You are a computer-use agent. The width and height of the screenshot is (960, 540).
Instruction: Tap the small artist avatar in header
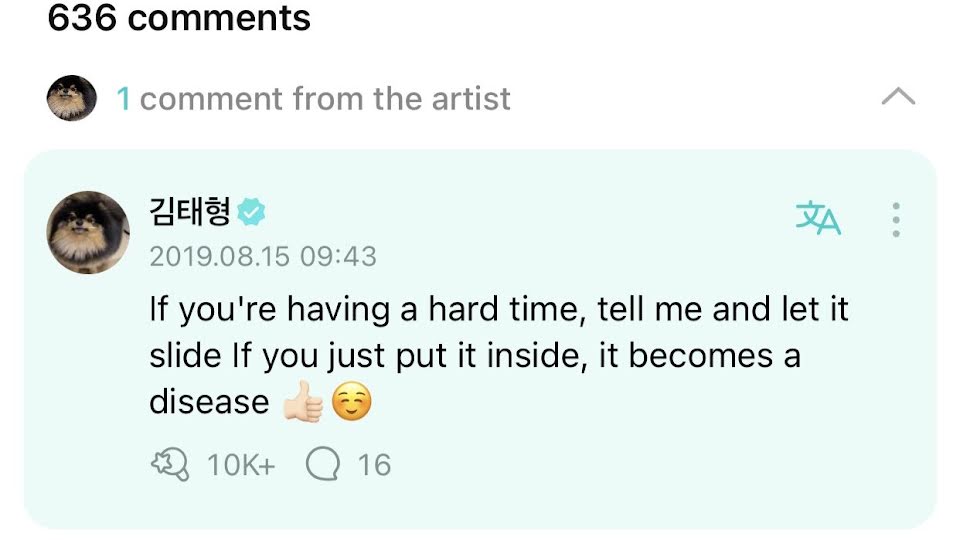pos(72,98)
